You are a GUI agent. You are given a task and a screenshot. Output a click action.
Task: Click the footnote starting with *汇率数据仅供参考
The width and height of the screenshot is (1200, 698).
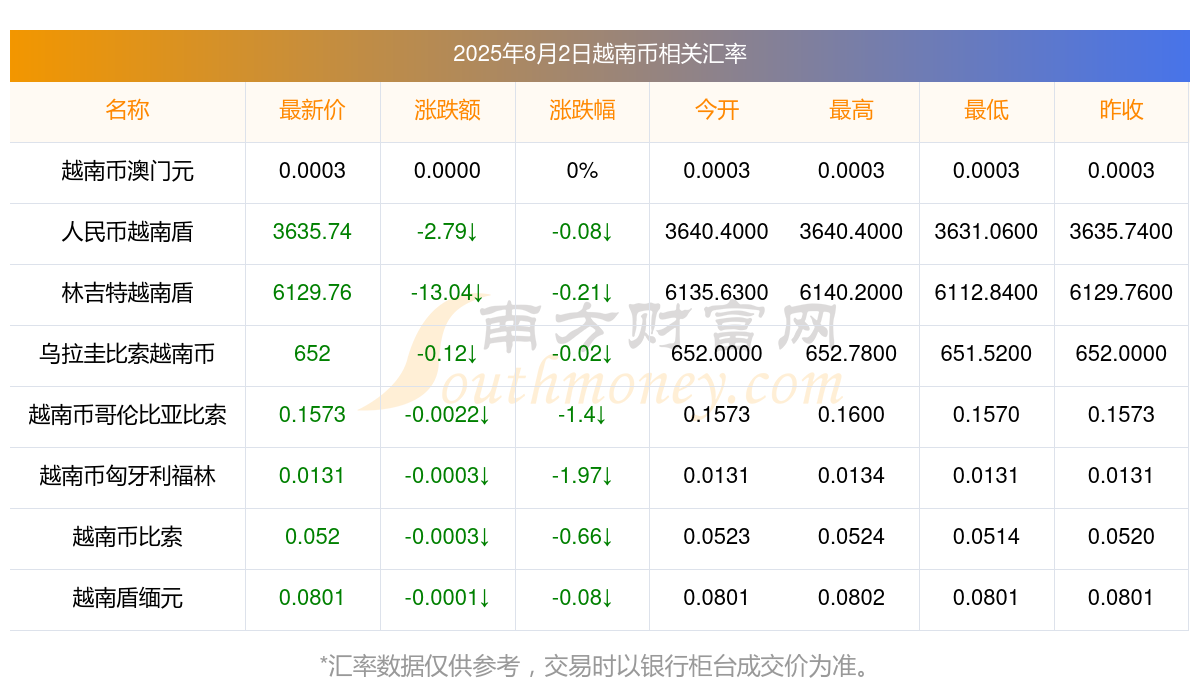(x=600, y=666)
